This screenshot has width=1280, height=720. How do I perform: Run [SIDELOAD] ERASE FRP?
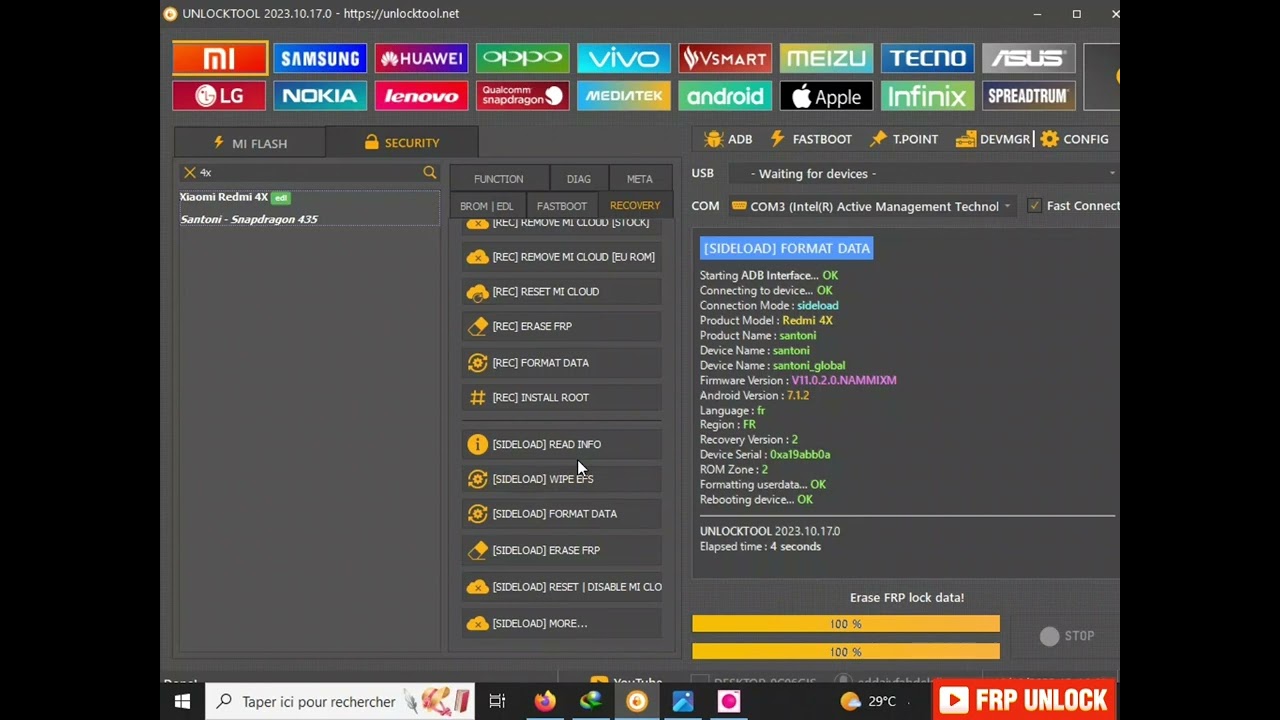[562, 550]
